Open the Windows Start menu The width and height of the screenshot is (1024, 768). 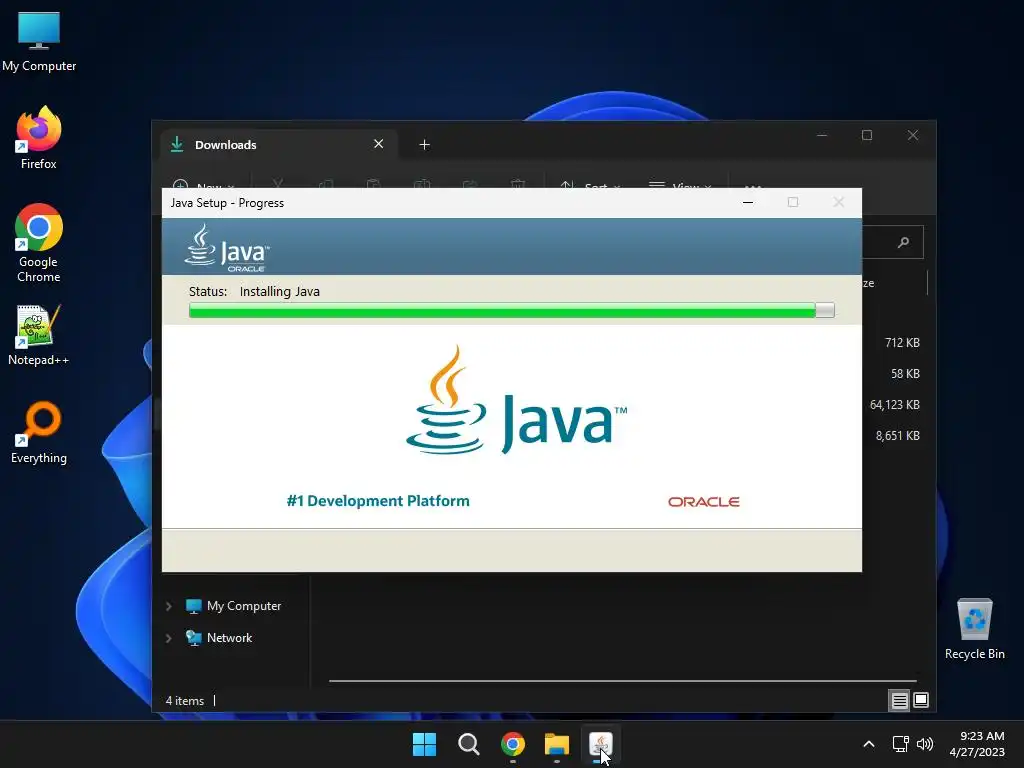click(424, 744)
